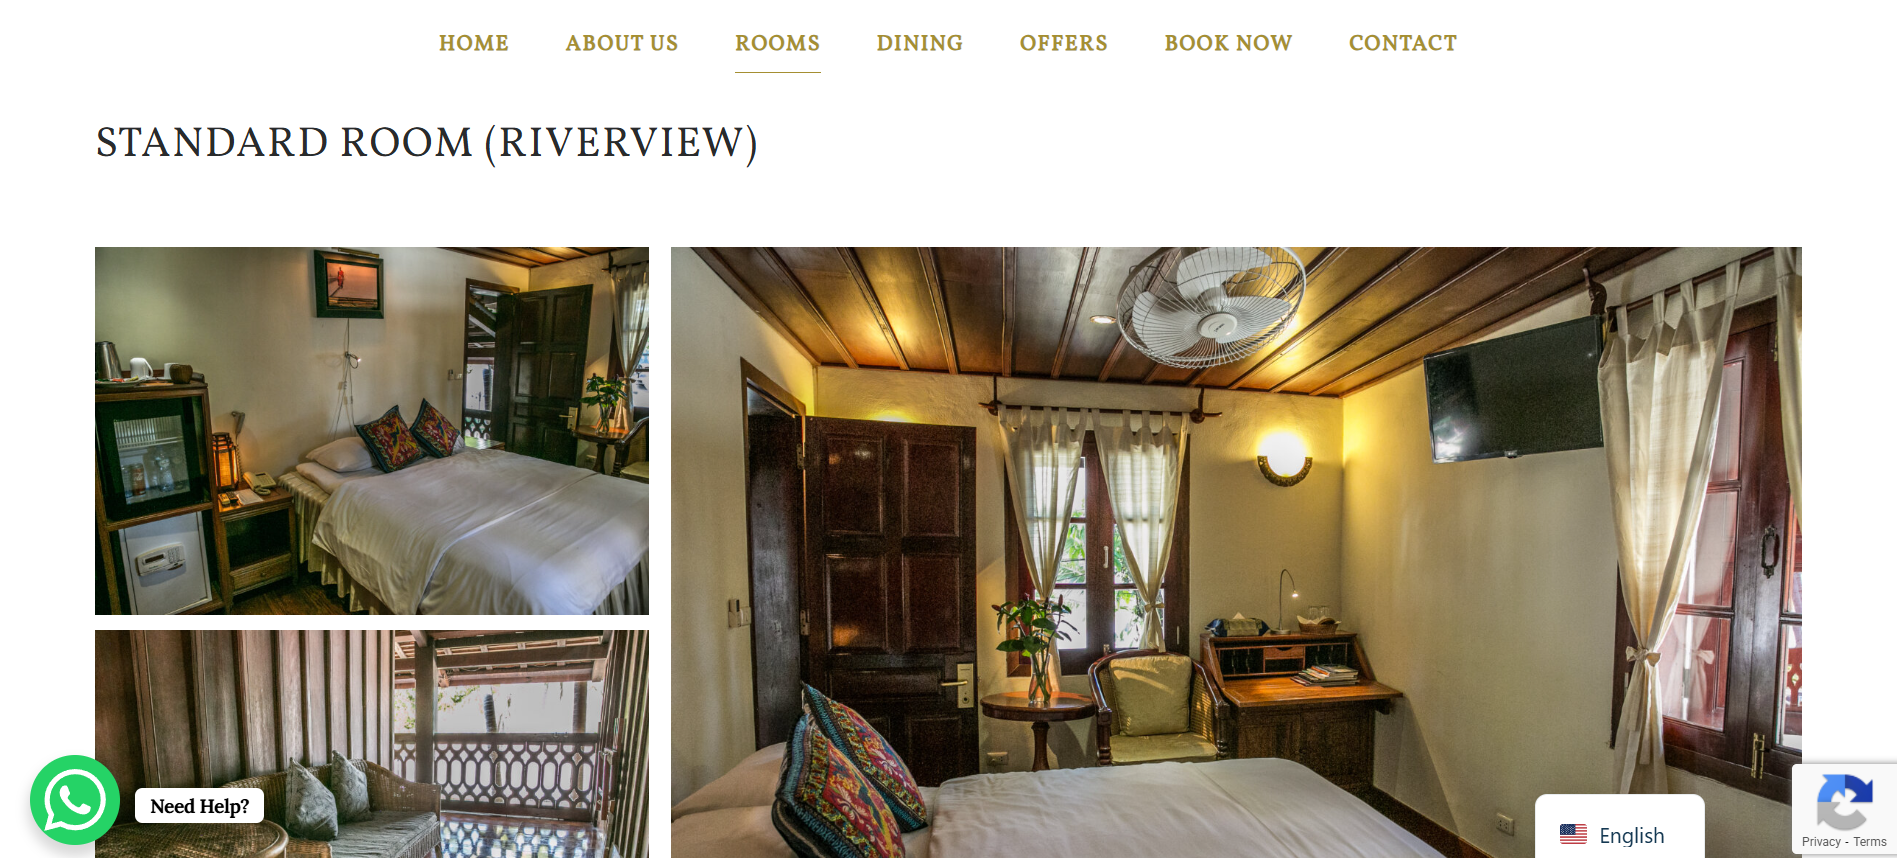The width and height of the screenshot is (1897, 858).
Task: Click the Standard Room (Riverview) heading
Action: click(x=427, y=143)
